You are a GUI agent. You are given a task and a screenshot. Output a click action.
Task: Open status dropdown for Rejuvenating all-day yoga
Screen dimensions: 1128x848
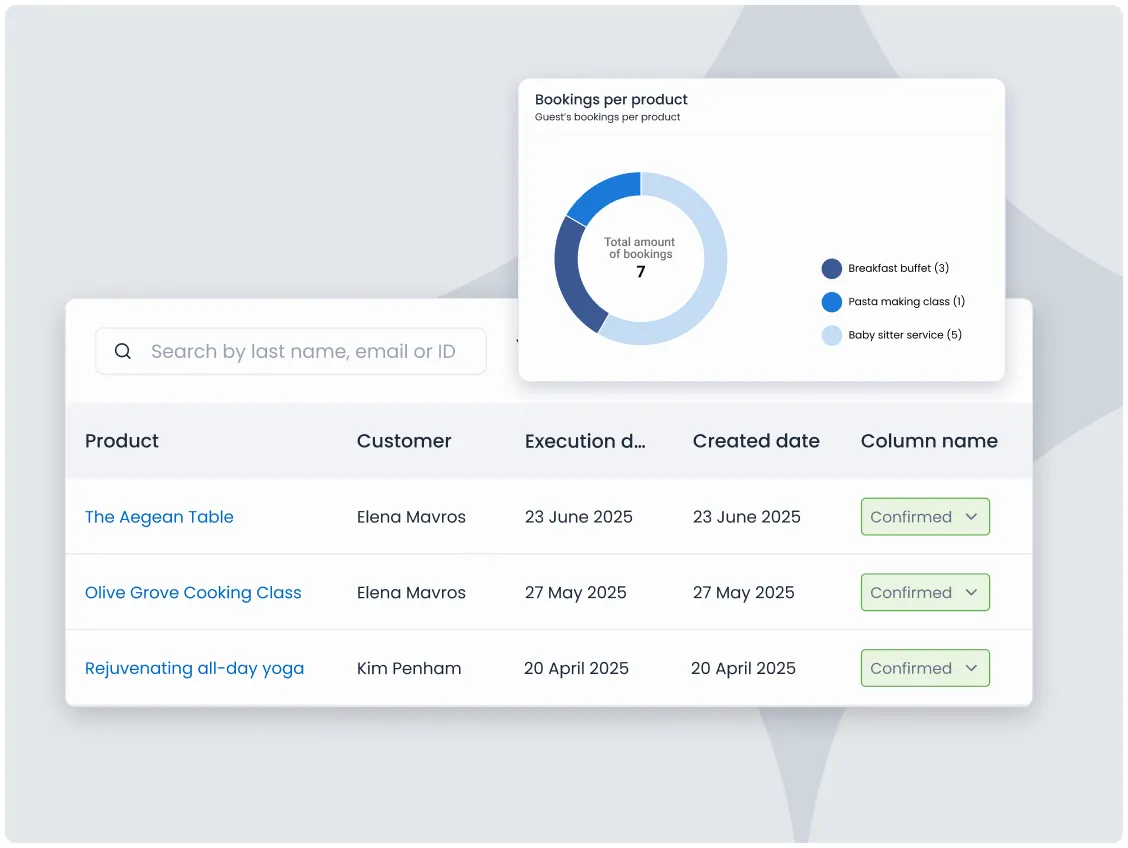coord(925,667)
